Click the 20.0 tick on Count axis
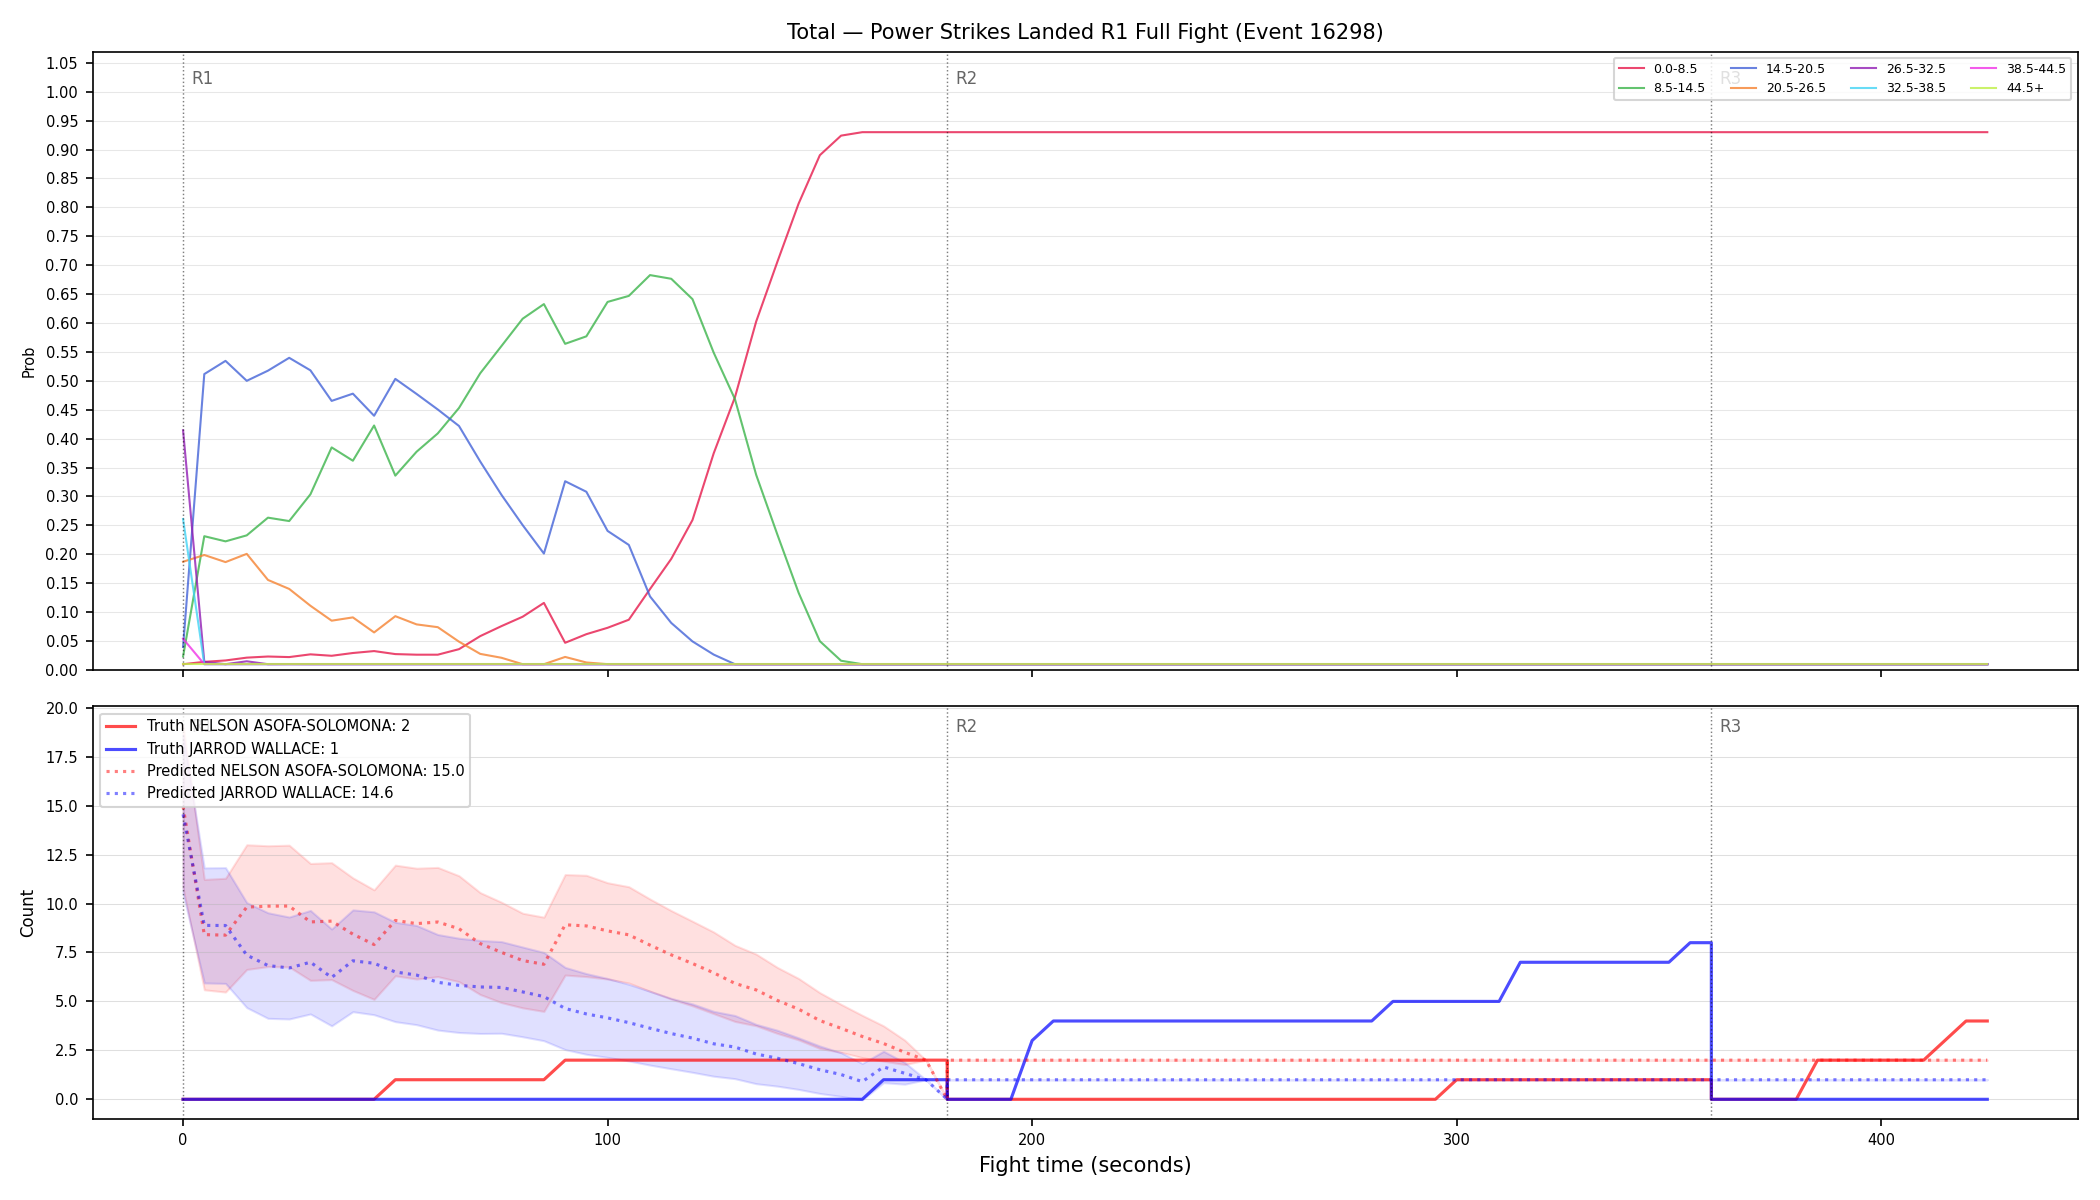Viewport: 2100px width, 1200px height. click(x=62, y=708)
